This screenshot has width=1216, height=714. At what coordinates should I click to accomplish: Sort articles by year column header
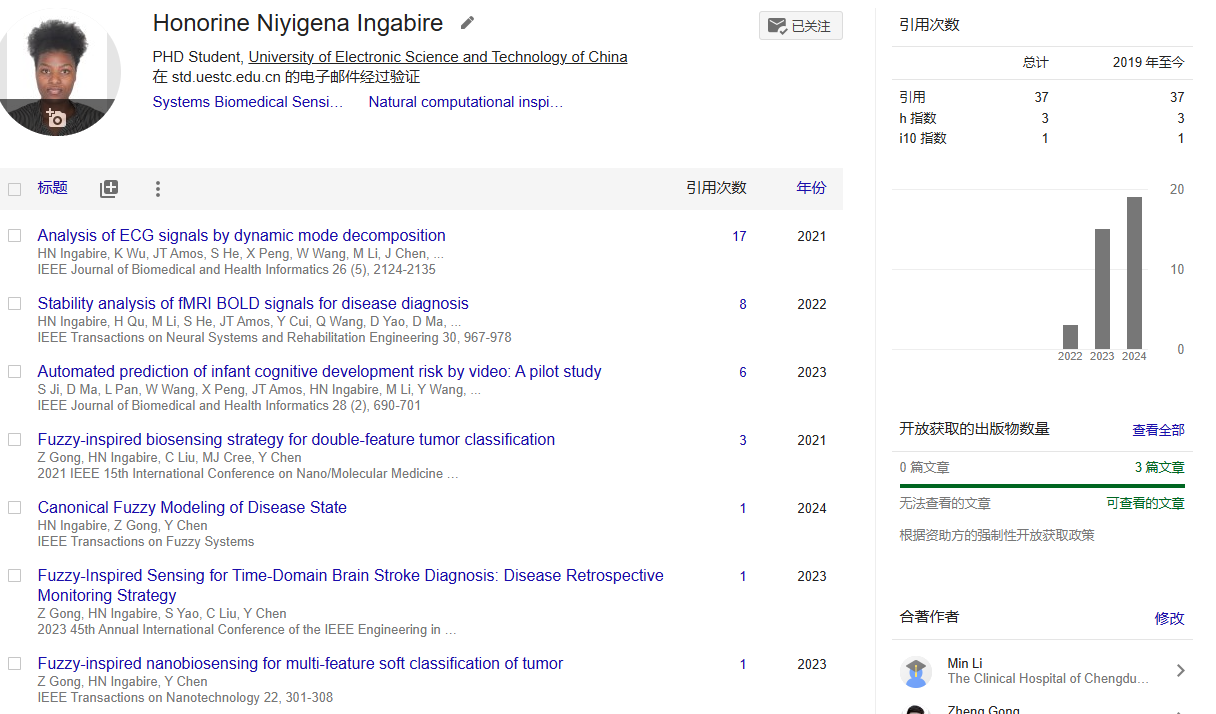point(811,188)
